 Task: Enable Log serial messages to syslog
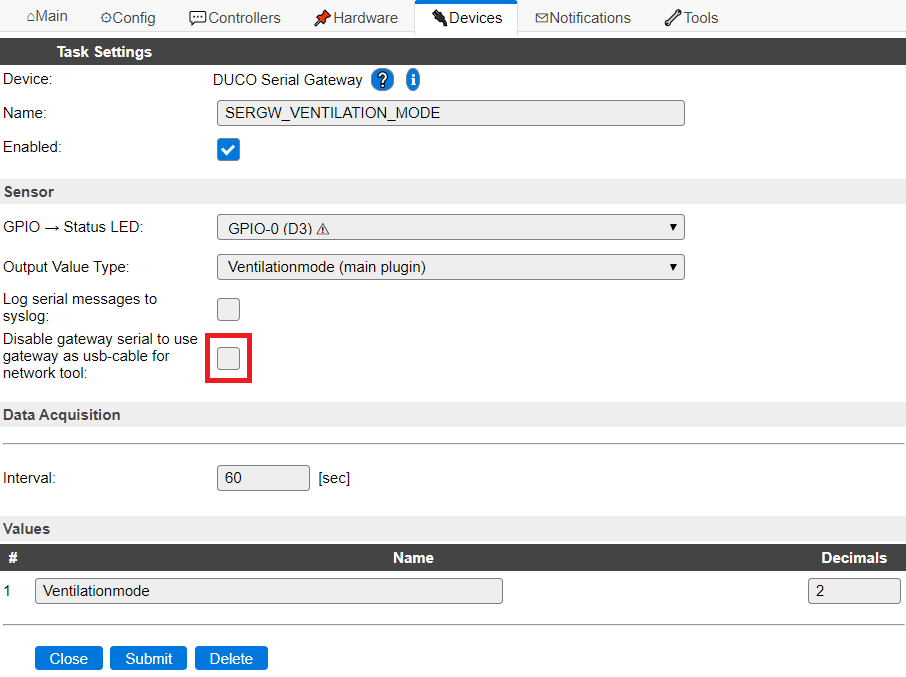(228, 309)
